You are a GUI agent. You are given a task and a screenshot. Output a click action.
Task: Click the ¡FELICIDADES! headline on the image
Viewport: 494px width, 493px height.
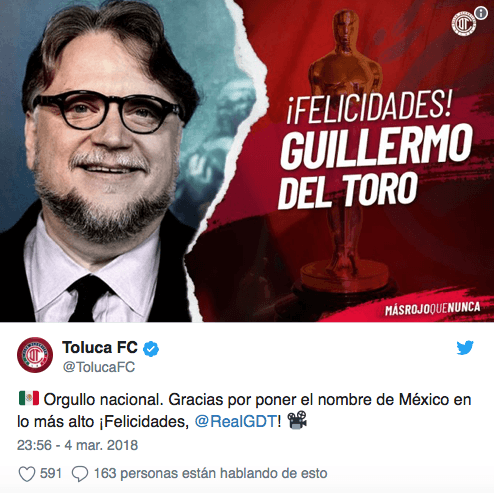point(369,107)
